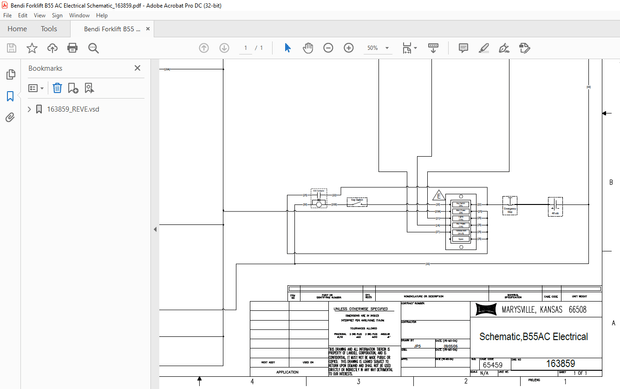Open bookmark options menu dropdown
The height and width of the screenshot is (389, 620).
coord(36,88)
